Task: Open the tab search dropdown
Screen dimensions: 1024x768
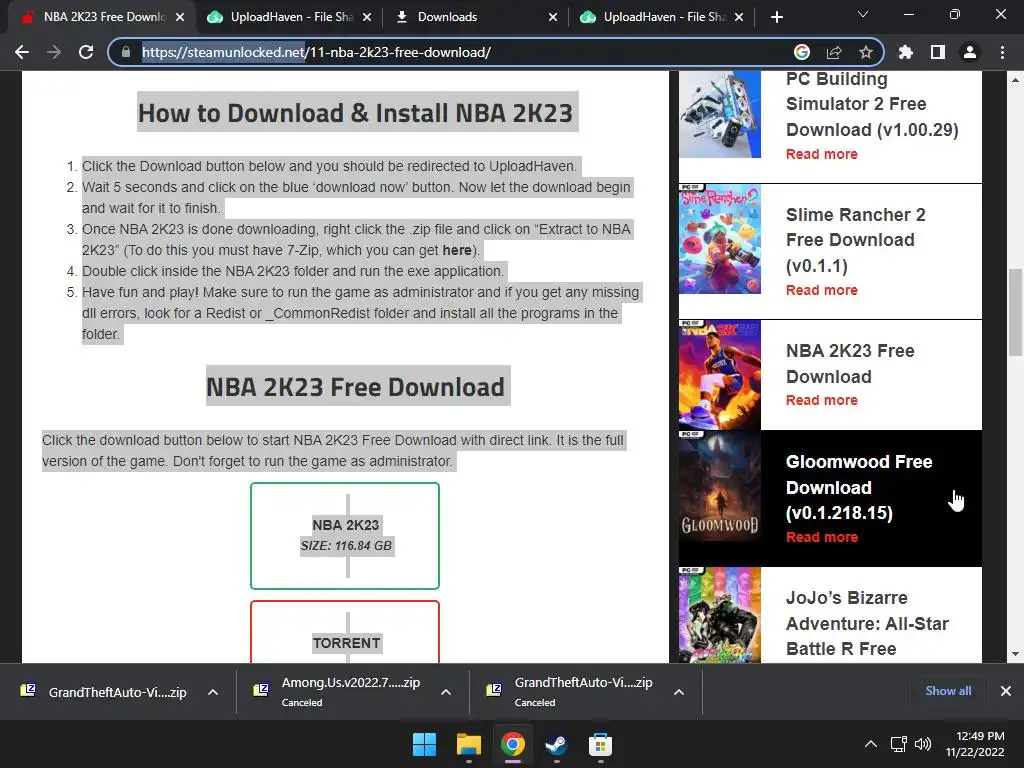Action: pos(863,14)
